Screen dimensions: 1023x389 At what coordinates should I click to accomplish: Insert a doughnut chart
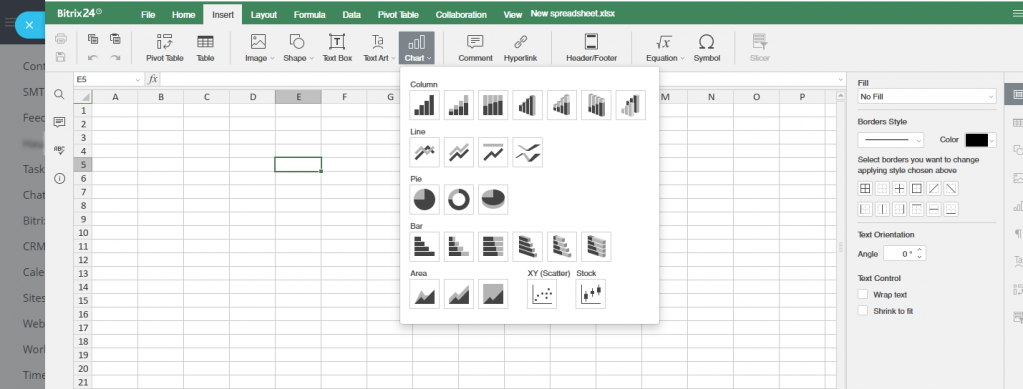(459, 199)
